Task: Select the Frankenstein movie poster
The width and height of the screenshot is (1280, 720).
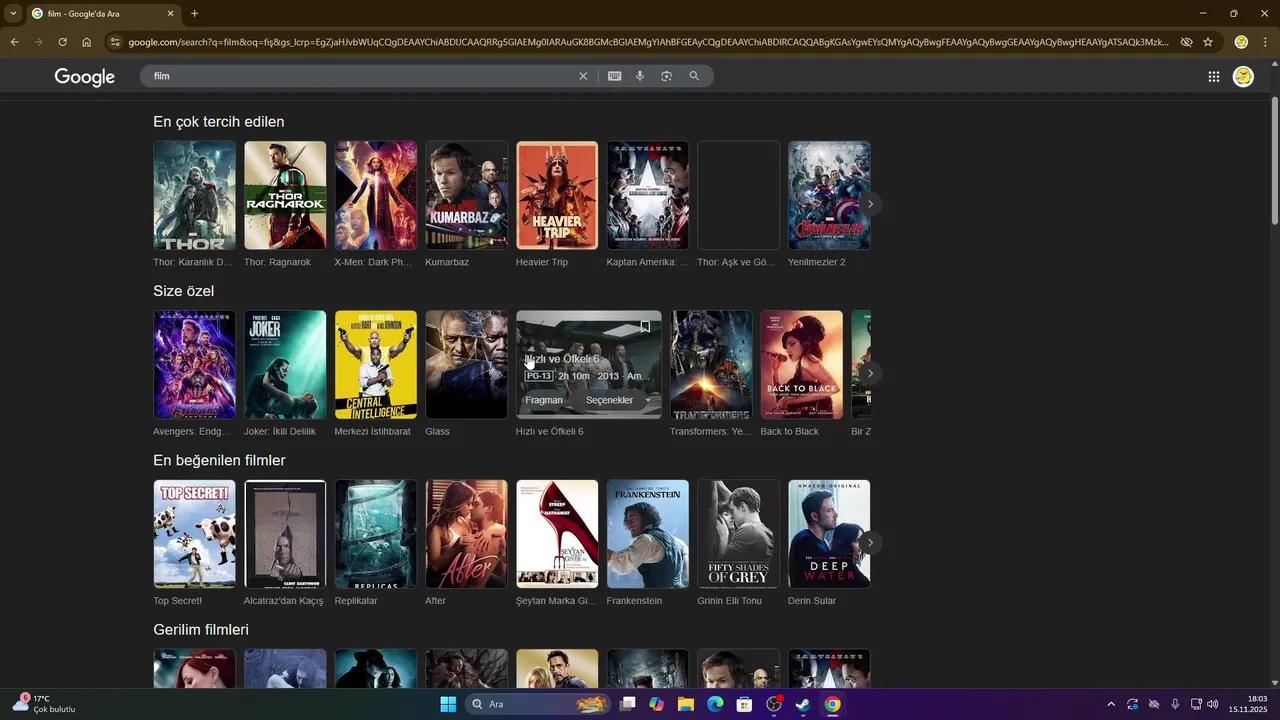Action: coord(648,534)
